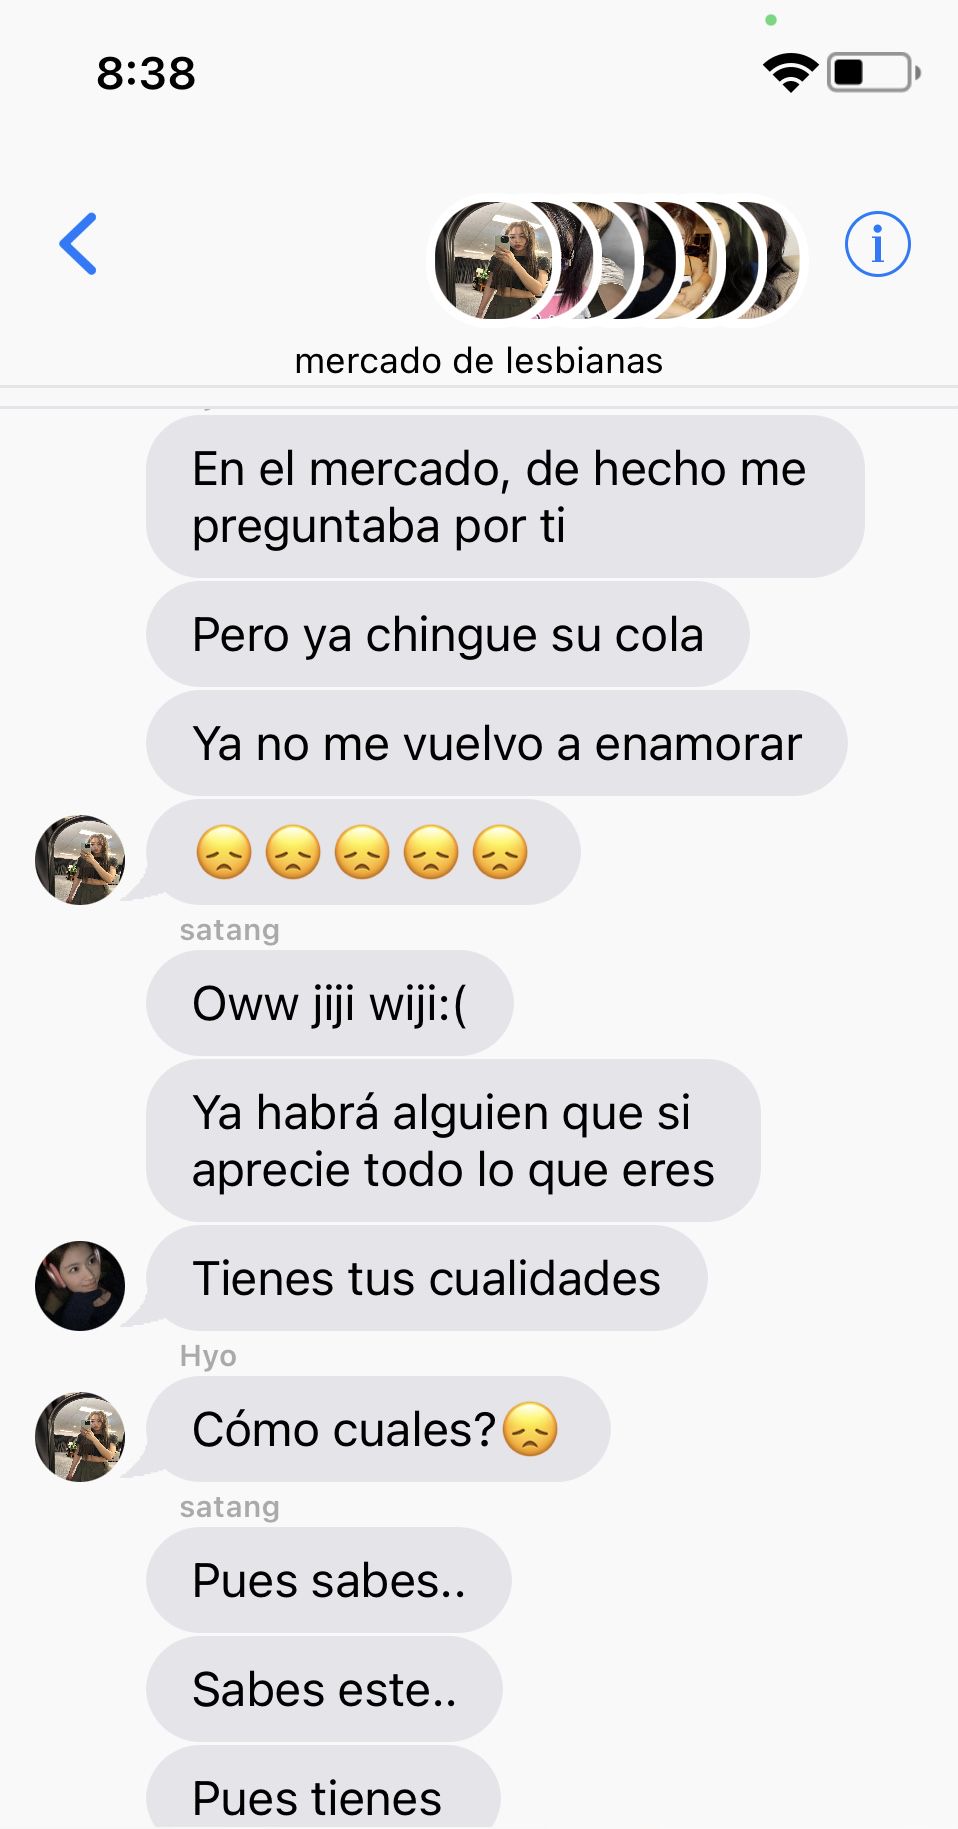The width and height of the screenshot is (958, 1829).
Task: Tap the Ya habrá alguien message bubble
Action: point(453,1141)
